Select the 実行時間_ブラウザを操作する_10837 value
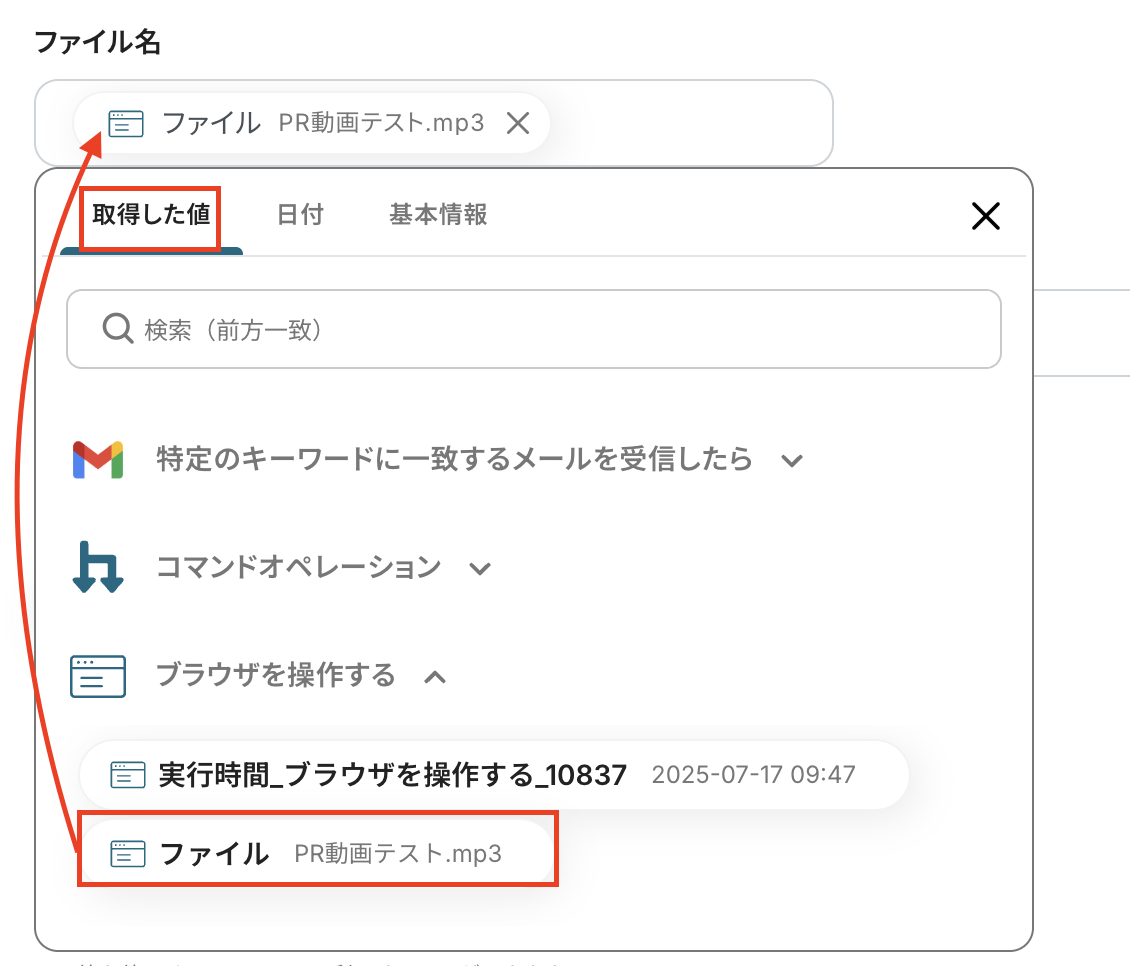Viewport: 1130px width, 966px height. (392, 774)
